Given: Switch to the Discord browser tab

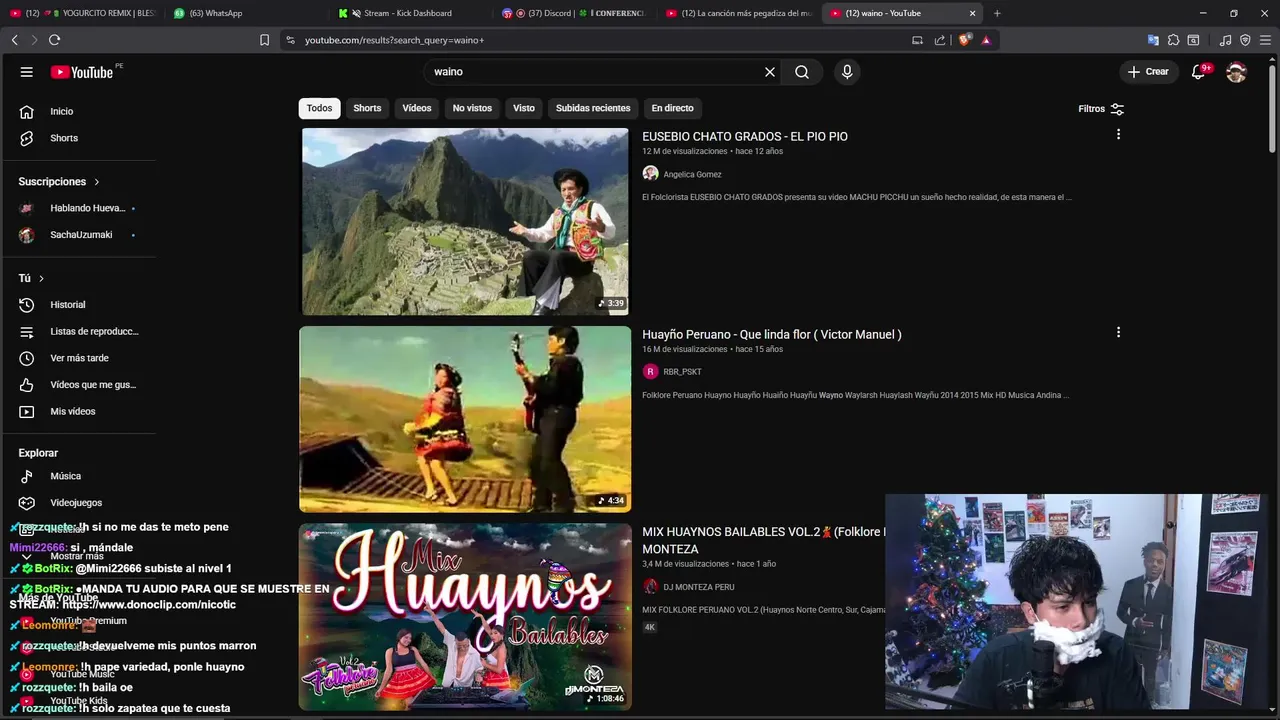Looking at the screenshot, I should pyautogui.click(x=572, y=13).
